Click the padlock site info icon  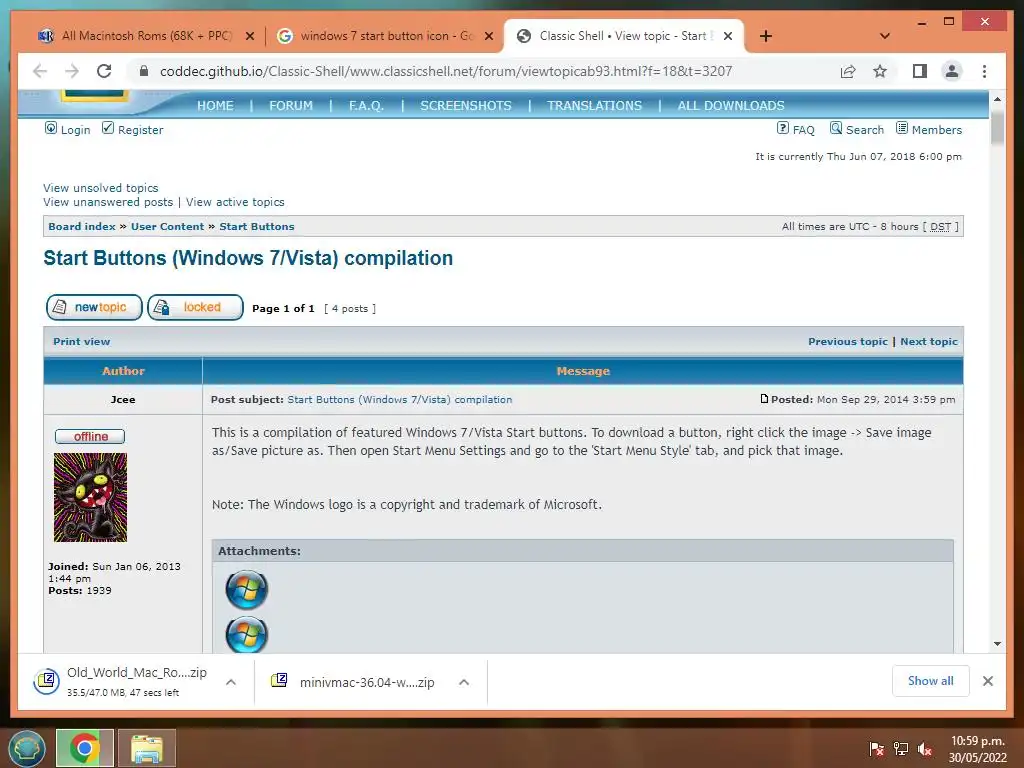click(144, 71)
